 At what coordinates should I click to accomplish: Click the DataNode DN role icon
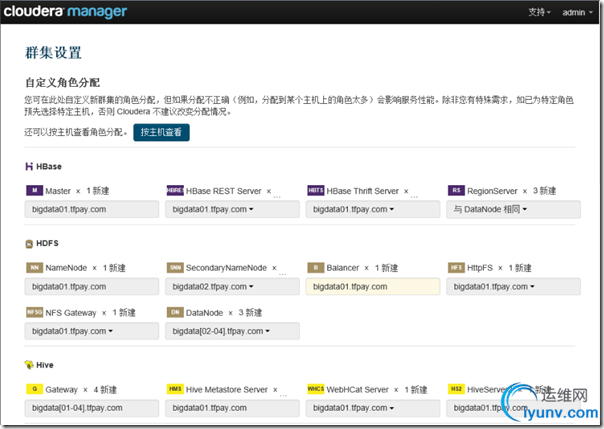[x=175, y=312]
